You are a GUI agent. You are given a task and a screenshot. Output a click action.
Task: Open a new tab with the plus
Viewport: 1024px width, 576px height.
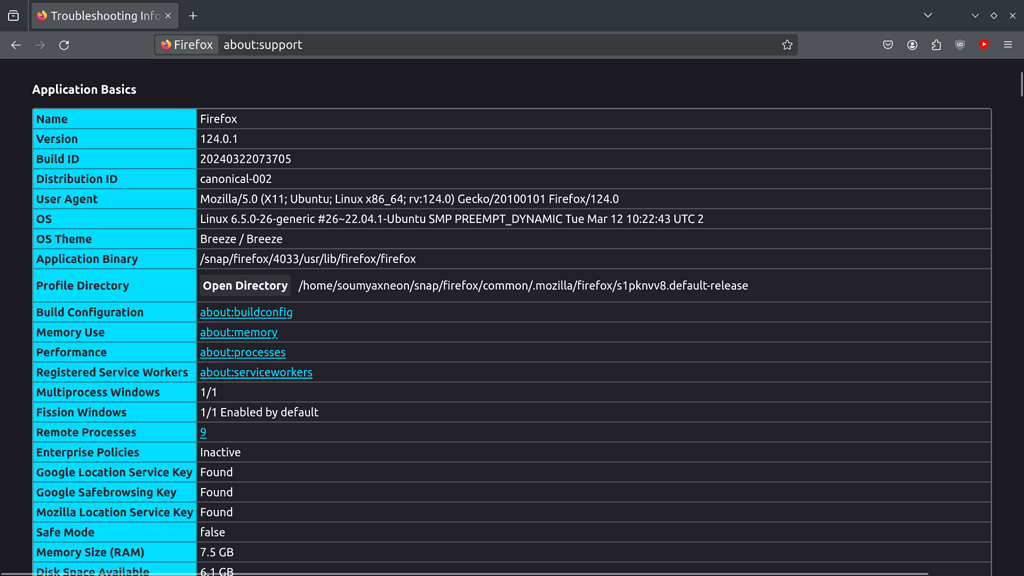point(193,15)
